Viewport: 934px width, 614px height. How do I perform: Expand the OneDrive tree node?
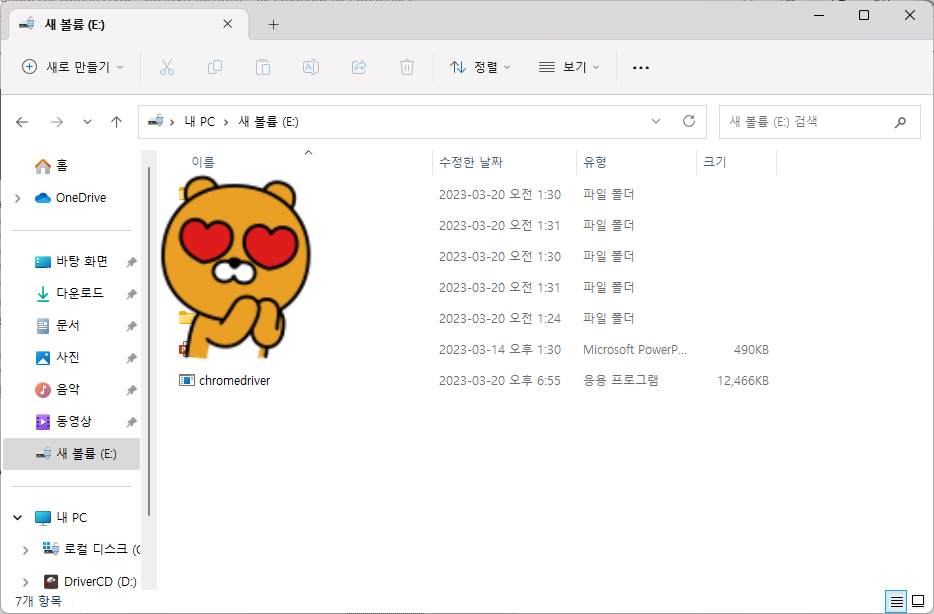tap(18, 198)
